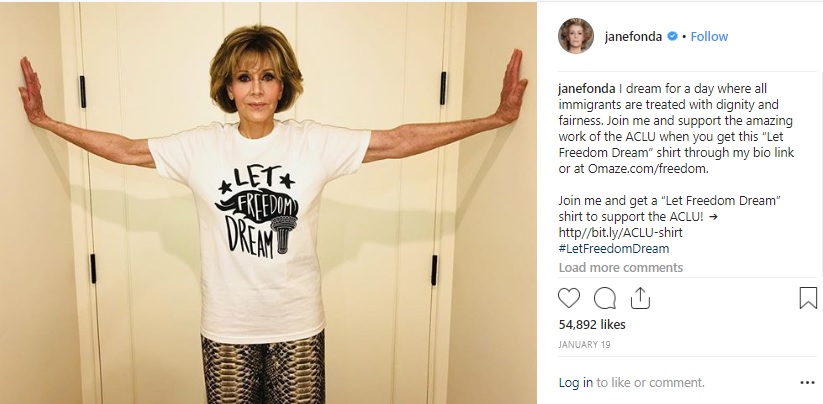Share the post with upload arrow icon
The width and height of the screenshot is (823, 404).
click(x=640, y=298)
